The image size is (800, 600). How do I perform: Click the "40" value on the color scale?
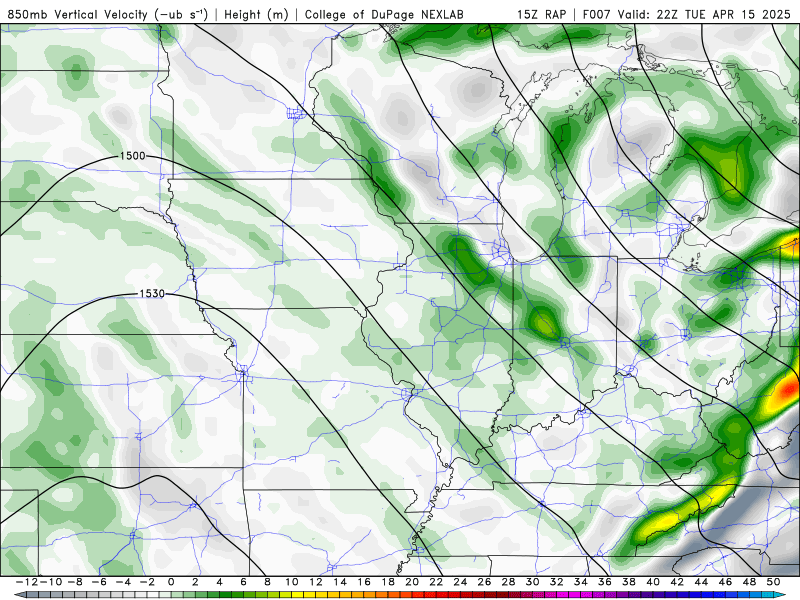(653, 582)
